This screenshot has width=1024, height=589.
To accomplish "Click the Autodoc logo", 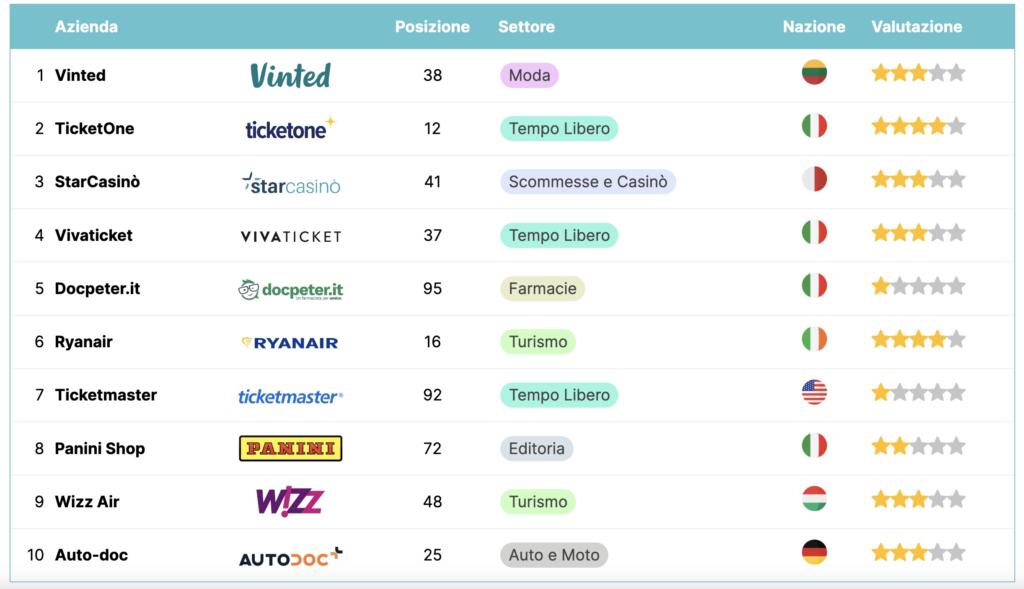I will pos(290,556).
